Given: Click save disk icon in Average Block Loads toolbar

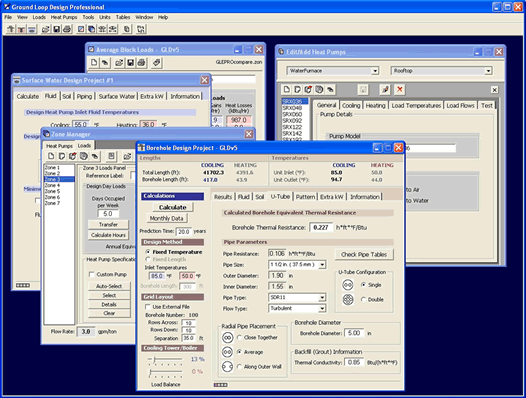Looking at the screenshot, I should point(130,62).
